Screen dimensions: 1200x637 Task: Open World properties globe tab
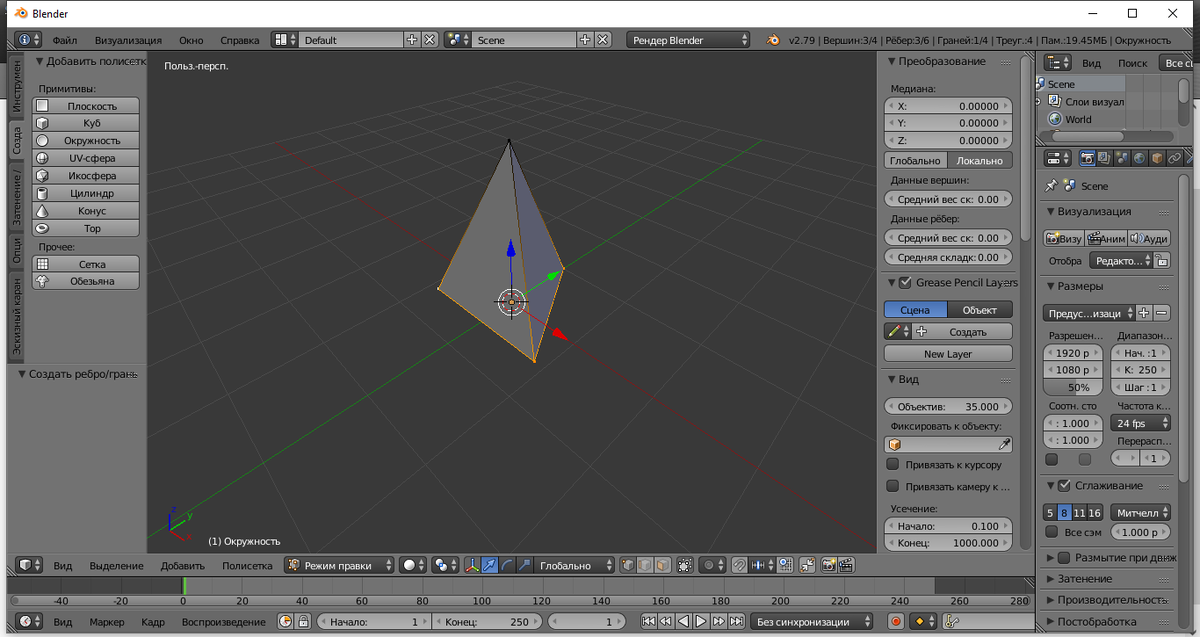tap(1139, 158)
